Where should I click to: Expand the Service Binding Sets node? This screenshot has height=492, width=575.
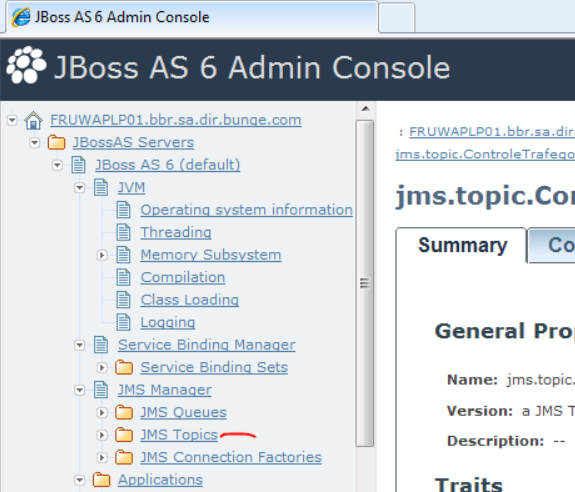(102, 367)
